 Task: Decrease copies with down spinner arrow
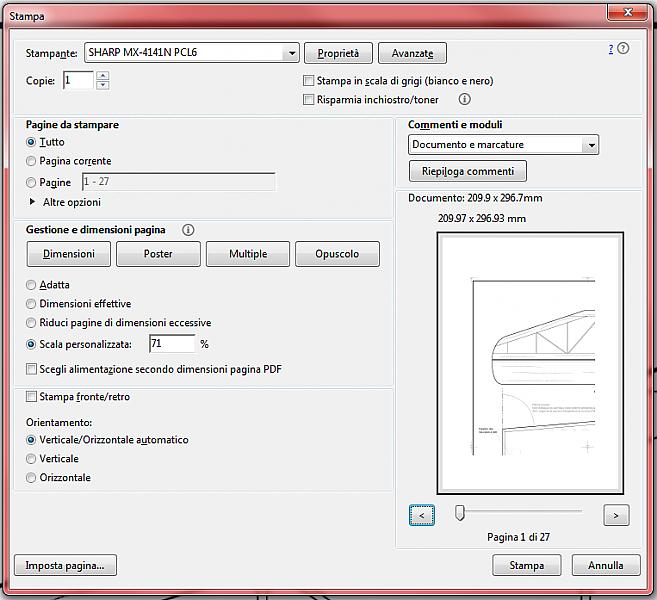pos(103,85)
